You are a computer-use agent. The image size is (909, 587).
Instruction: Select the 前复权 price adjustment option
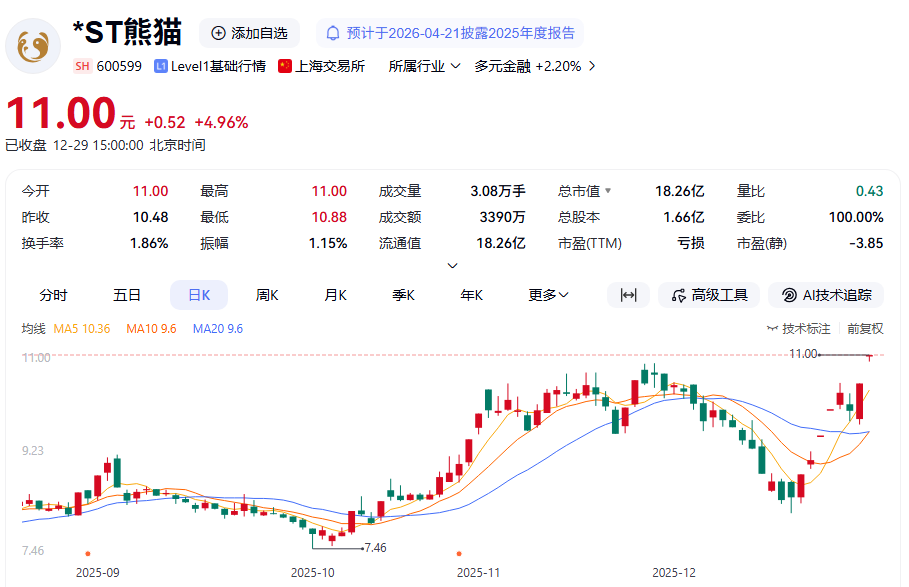click(864, 327)
